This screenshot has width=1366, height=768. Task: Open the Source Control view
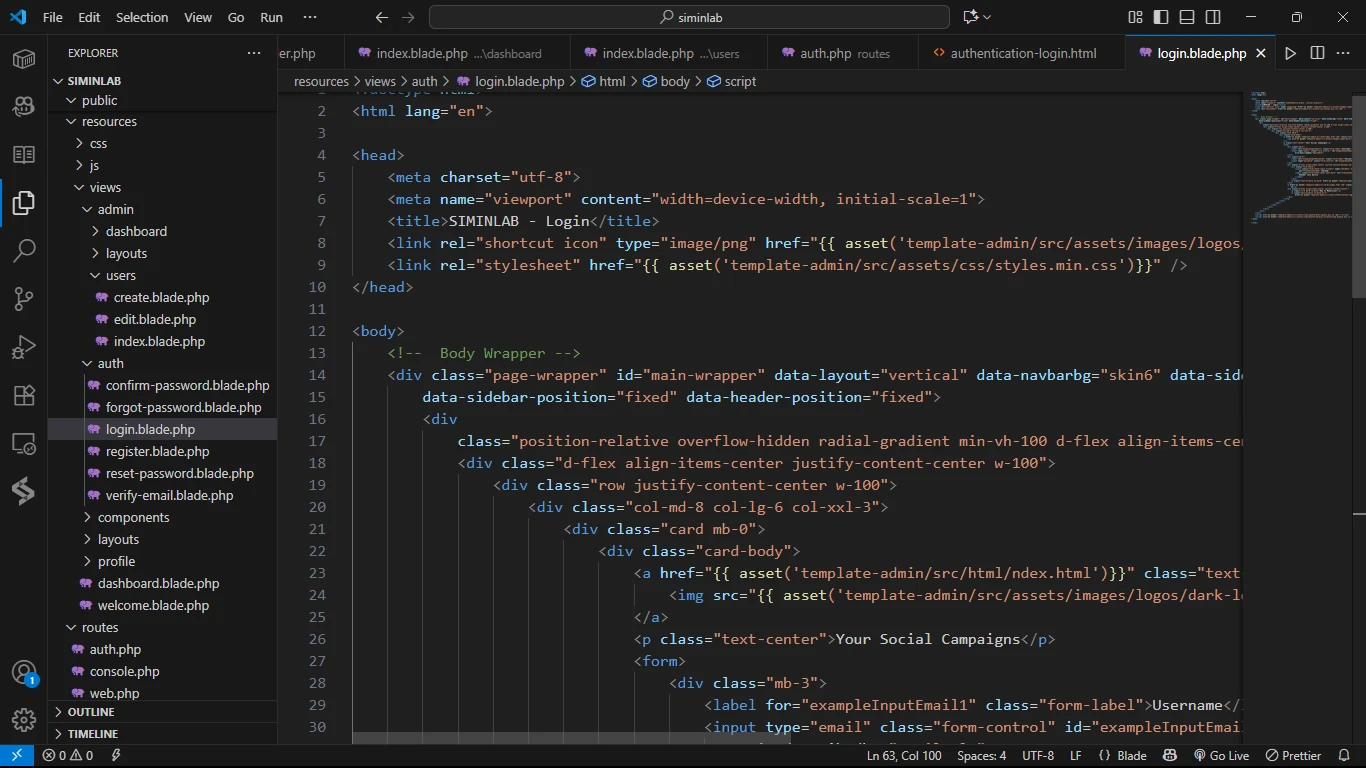click(x=24, y=298)
